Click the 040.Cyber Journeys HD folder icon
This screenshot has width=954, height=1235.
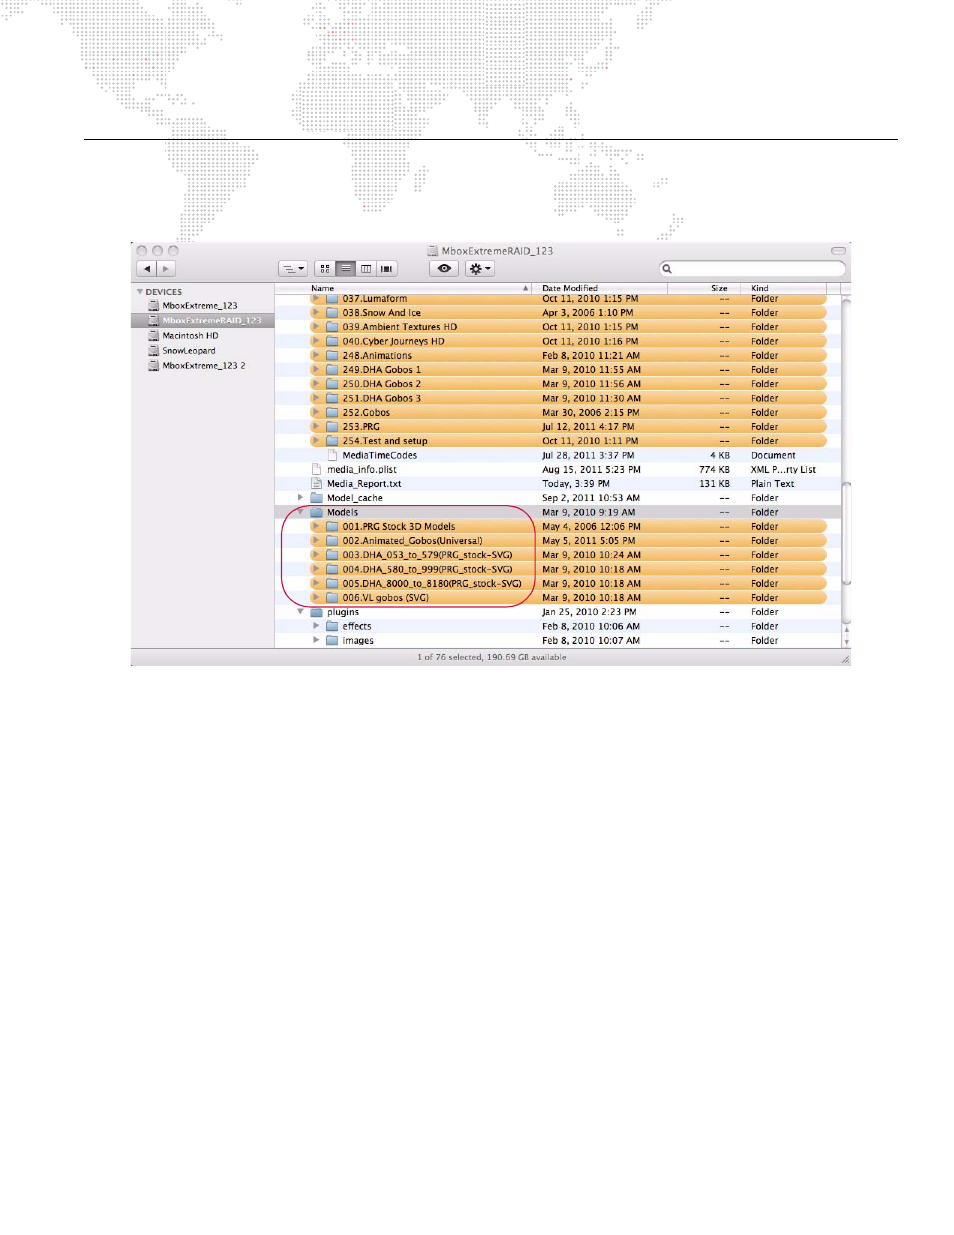tap(332, 341)
